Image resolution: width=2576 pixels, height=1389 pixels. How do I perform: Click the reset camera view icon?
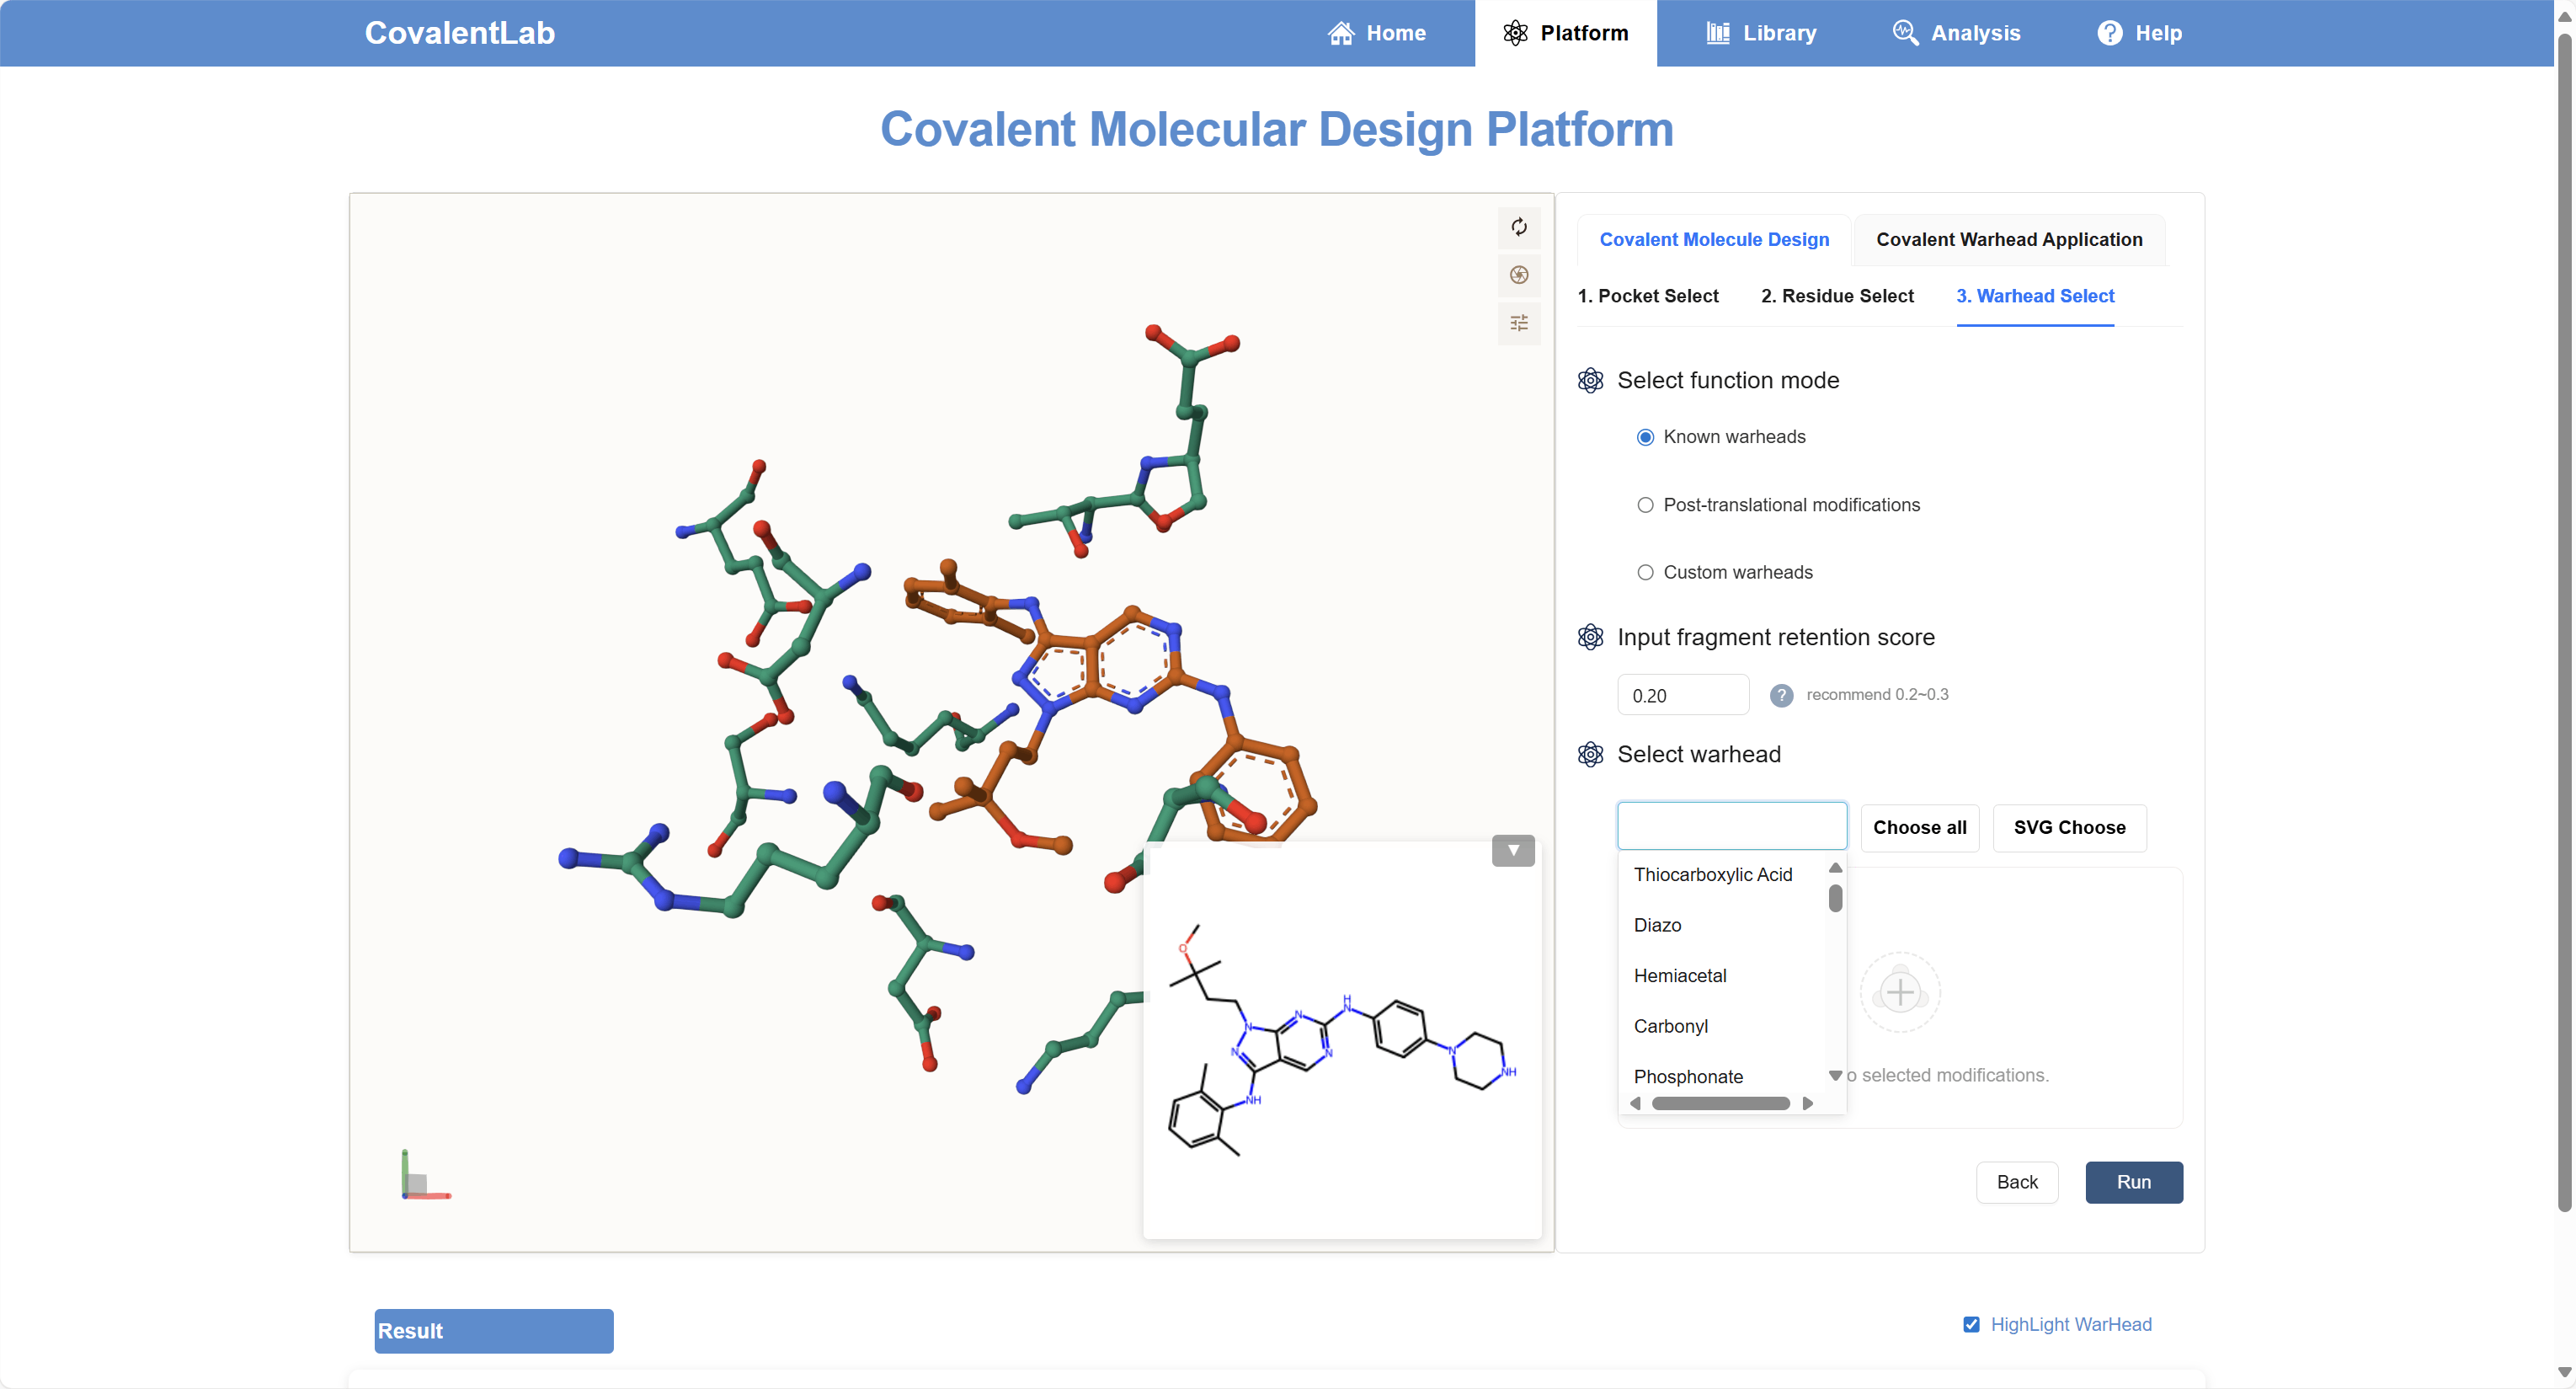tap(1518, 227)
